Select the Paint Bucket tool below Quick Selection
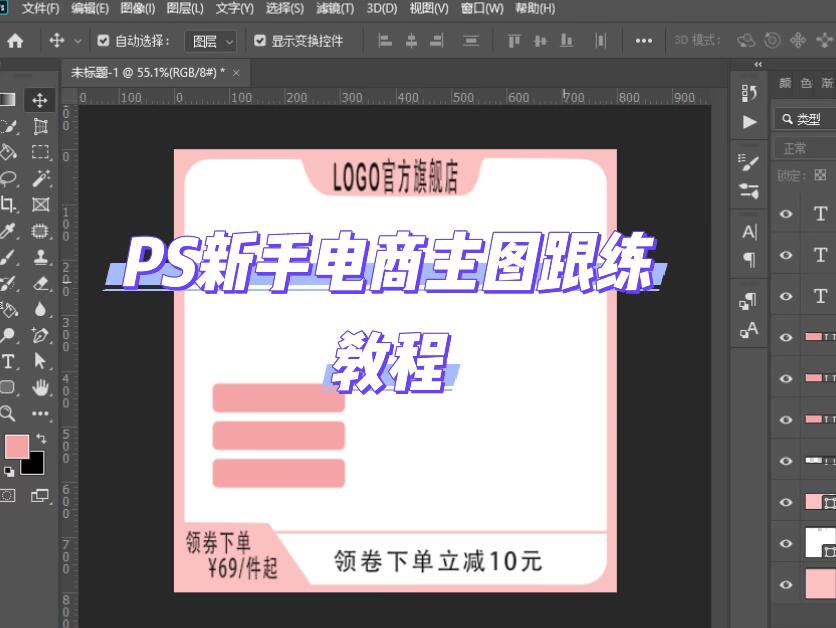The image size is (836, 628). pyautogui.click(x=7, y=152)
